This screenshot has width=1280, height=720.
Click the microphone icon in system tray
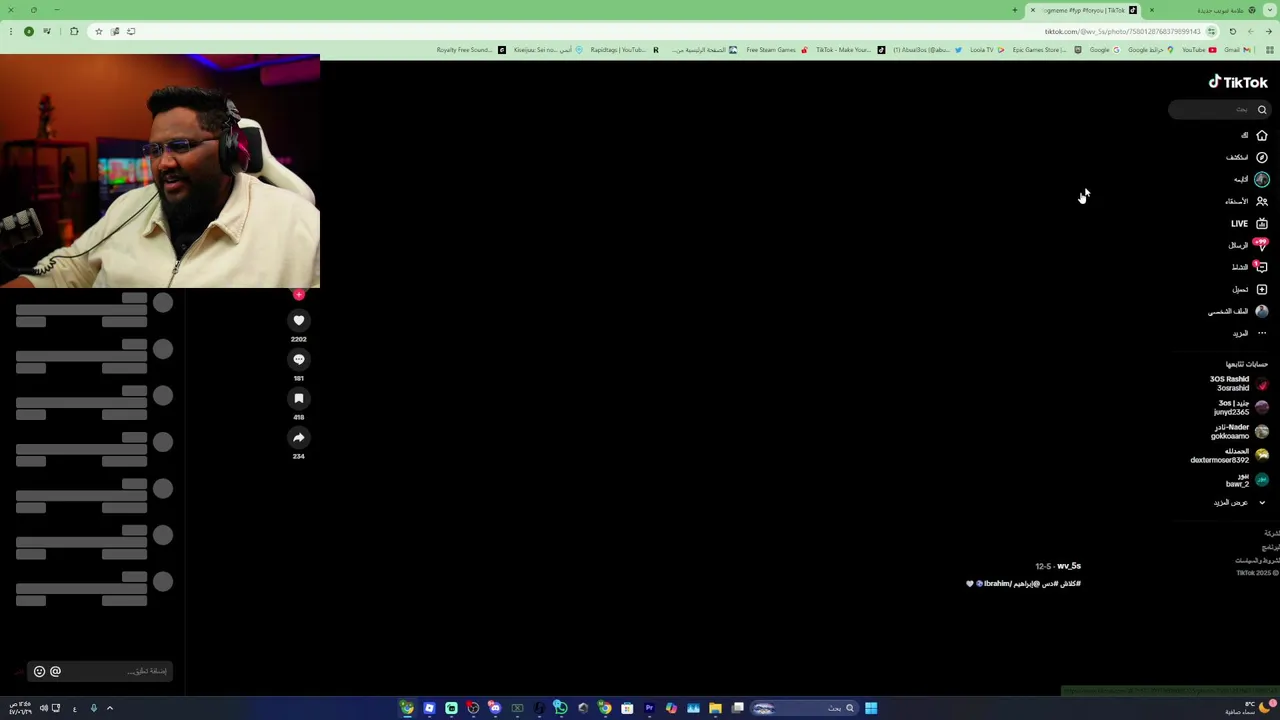point(93,708)
